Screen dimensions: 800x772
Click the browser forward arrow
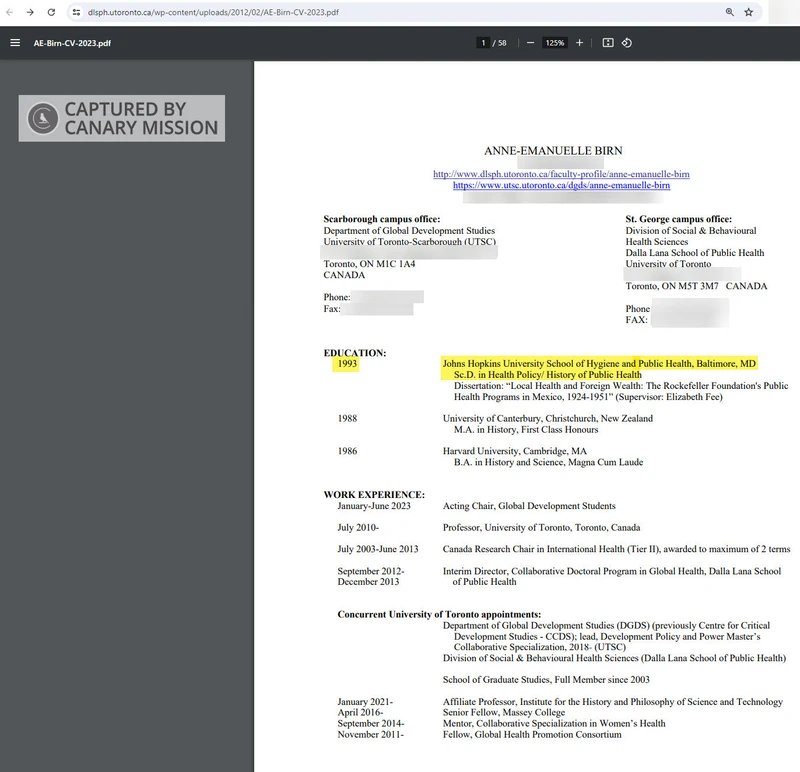coord(30,12)
